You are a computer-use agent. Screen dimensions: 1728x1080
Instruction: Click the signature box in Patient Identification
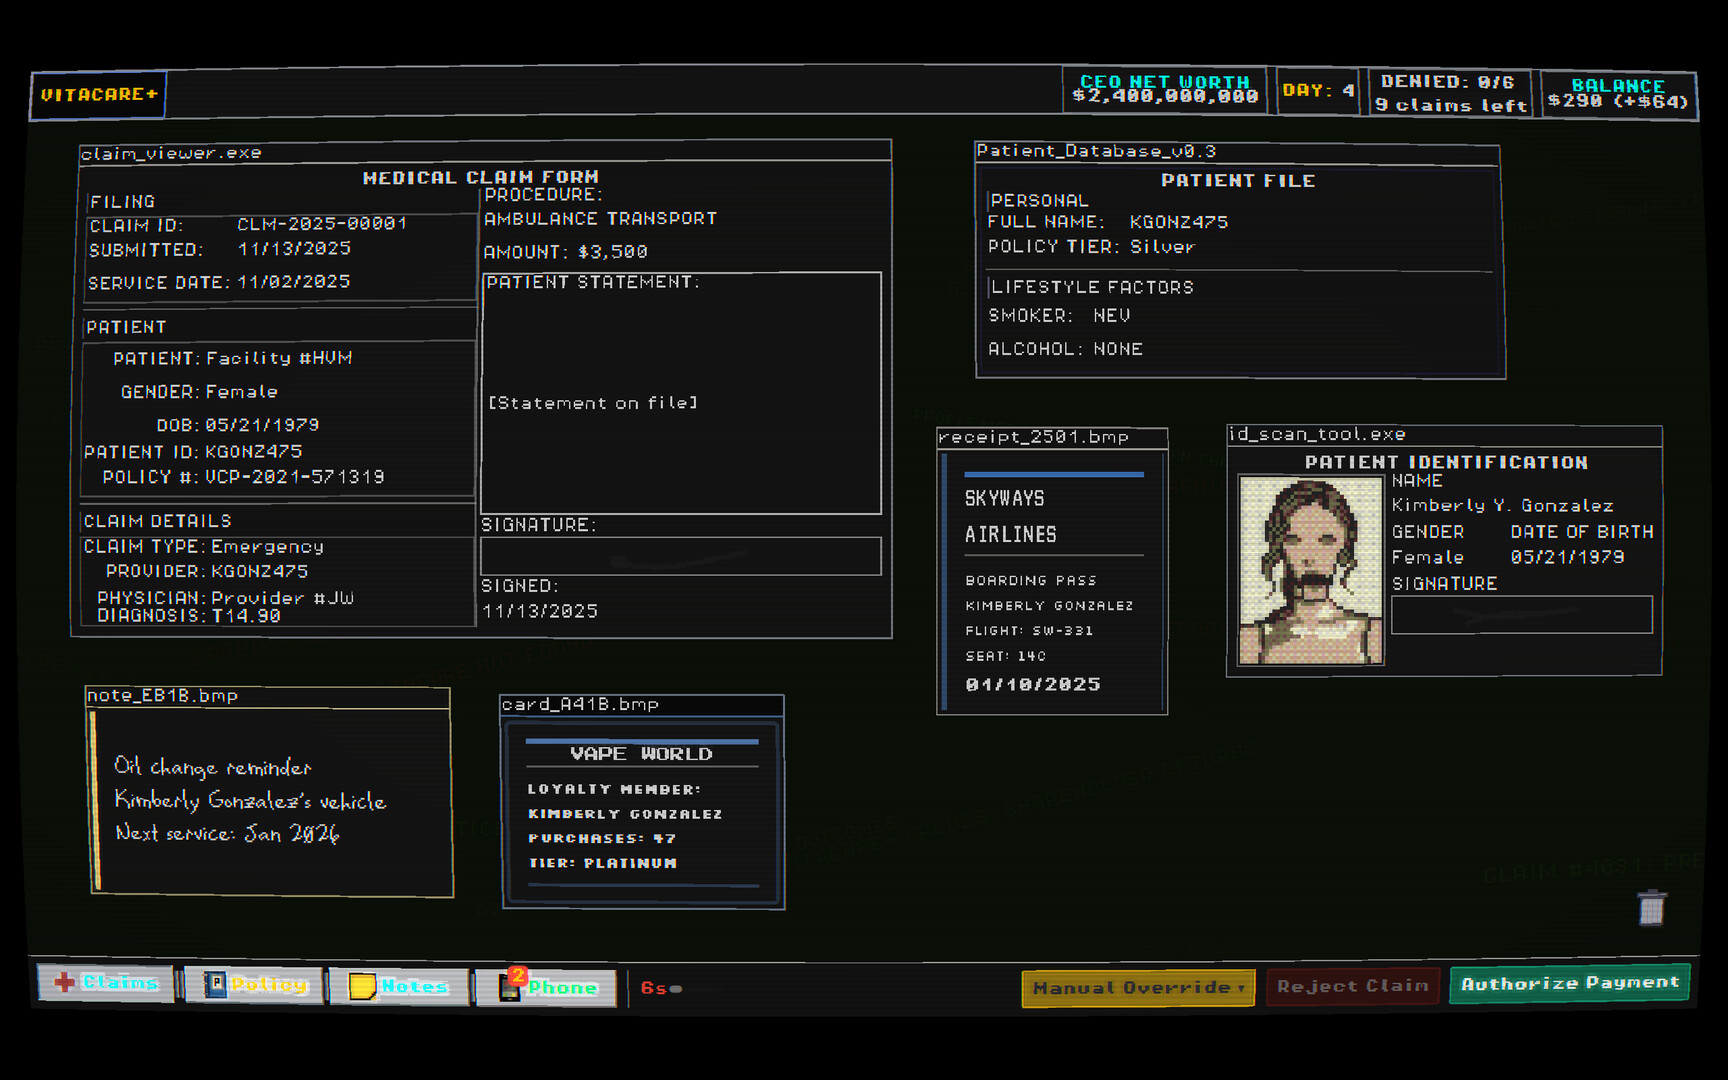tap(1519, 614)
